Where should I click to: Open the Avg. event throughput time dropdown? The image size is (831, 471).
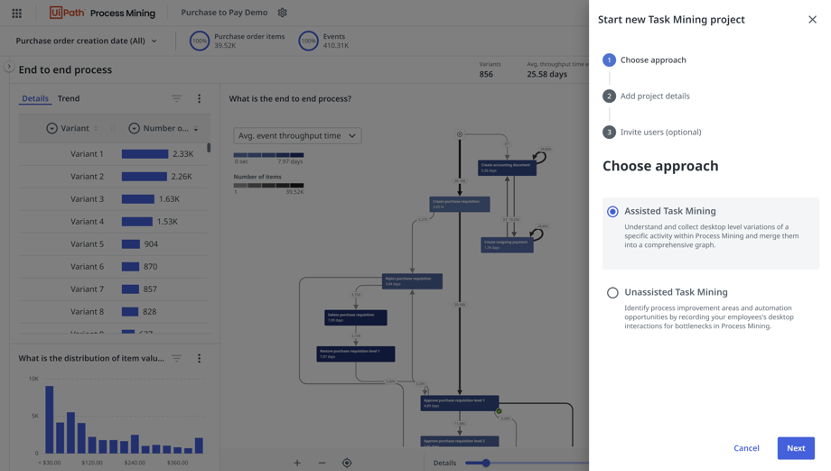click(x=297, y=136)
